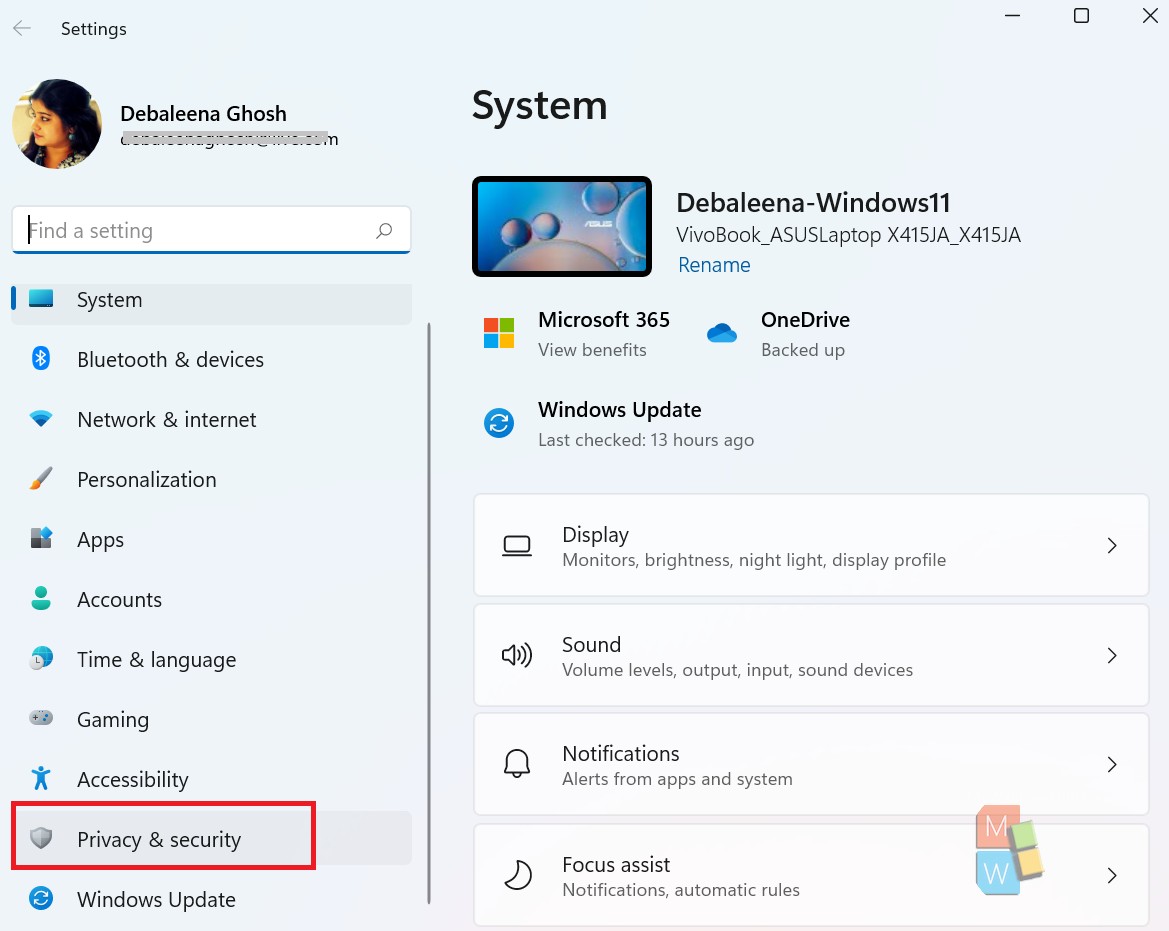Open Notifications alerts settings
Image resolution: width=1169 pixels, height=931 pixels.
tap(811, 764)
